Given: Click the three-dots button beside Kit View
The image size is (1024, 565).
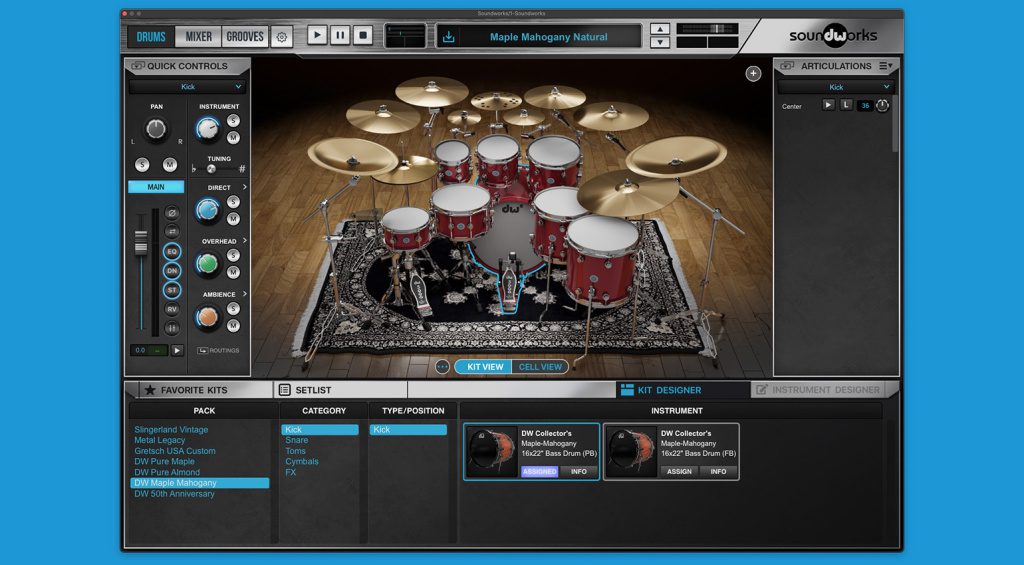Looking at the screenshot, I should pos(443,367).
